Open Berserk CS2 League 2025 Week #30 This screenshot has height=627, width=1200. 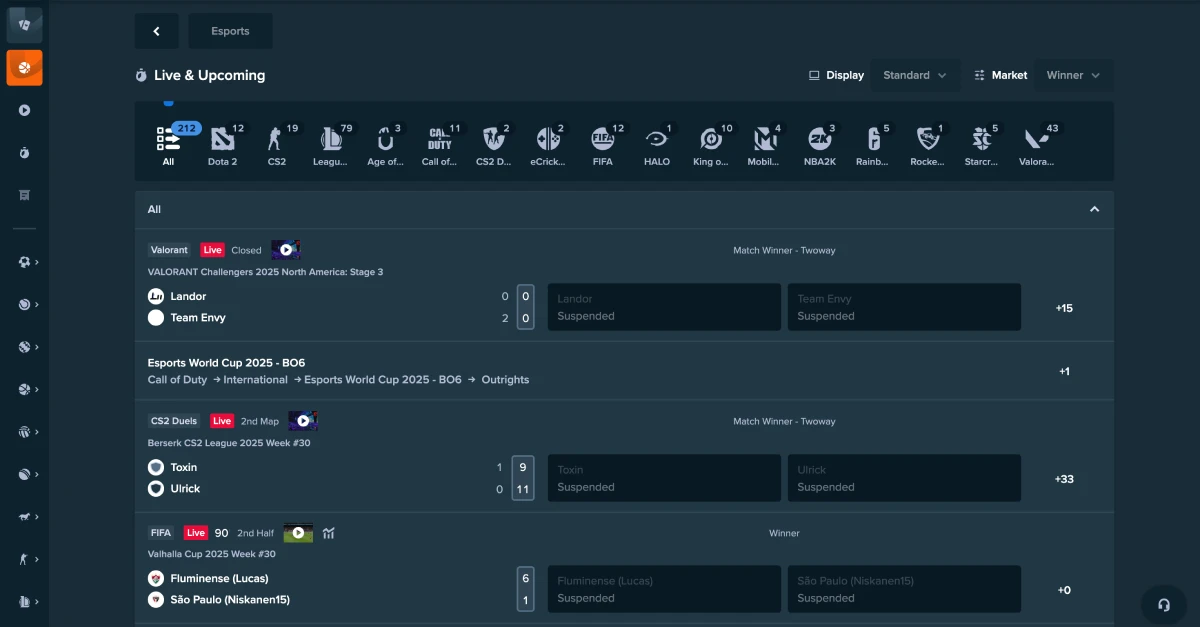(x=229, y=443)
